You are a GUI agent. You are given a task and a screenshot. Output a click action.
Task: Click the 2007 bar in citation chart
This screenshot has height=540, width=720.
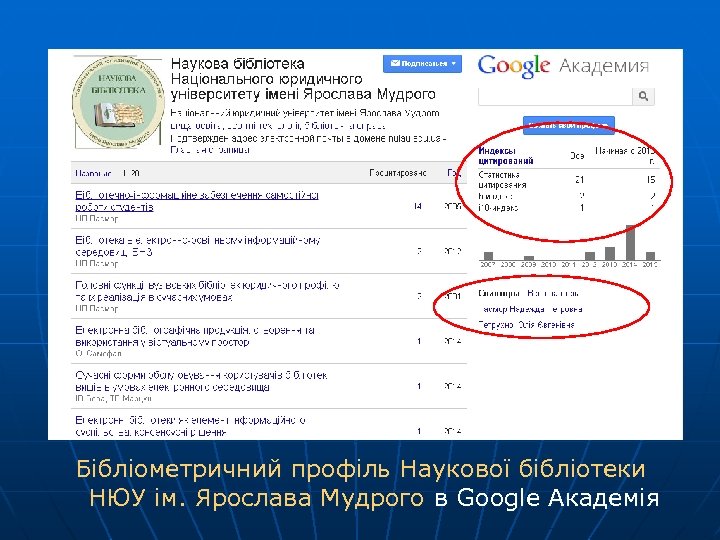[489, 256]
